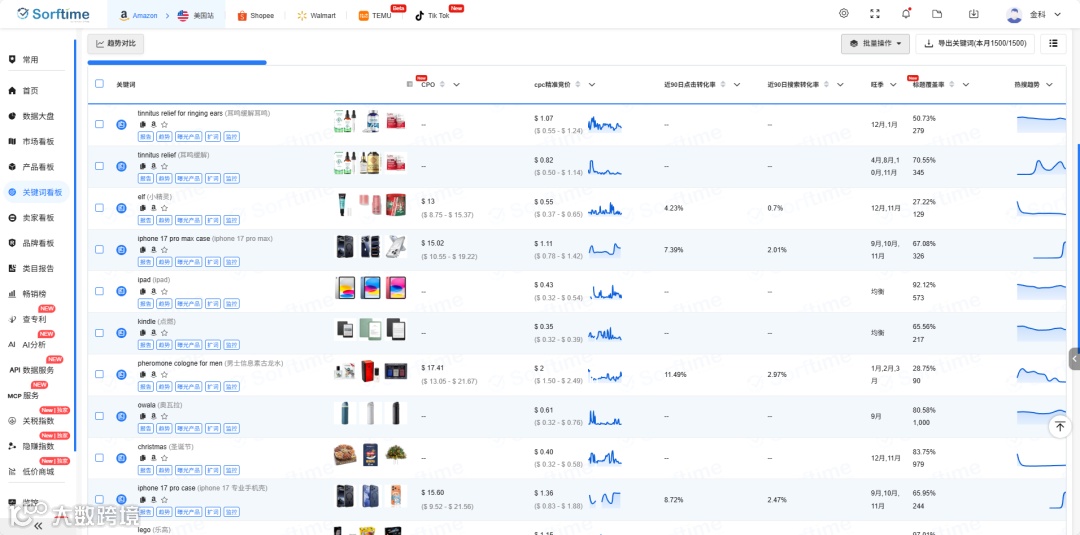
Task: Click the blue horizontal scroll bar under toolbar
Action: click(177, 63)
